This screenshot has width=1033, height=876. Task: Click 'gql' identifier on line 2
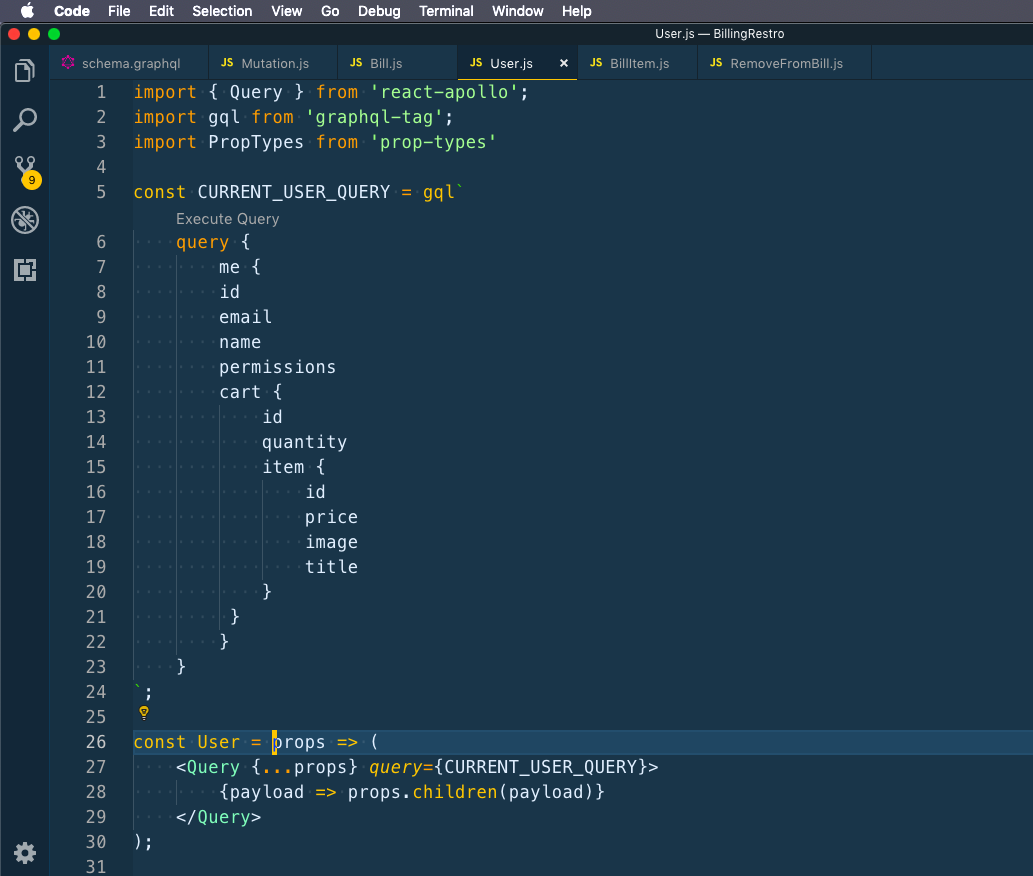click(x=224, y=117)
